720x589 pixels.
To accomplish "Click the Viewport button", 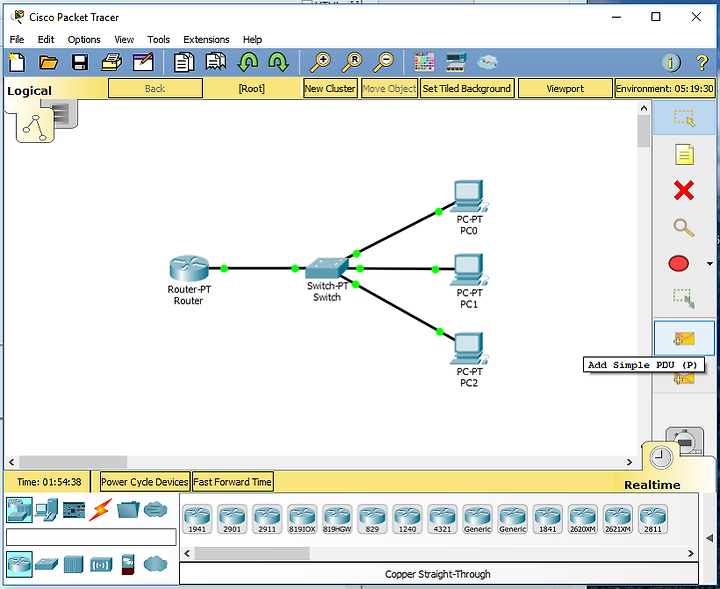I will click(565, 88).
